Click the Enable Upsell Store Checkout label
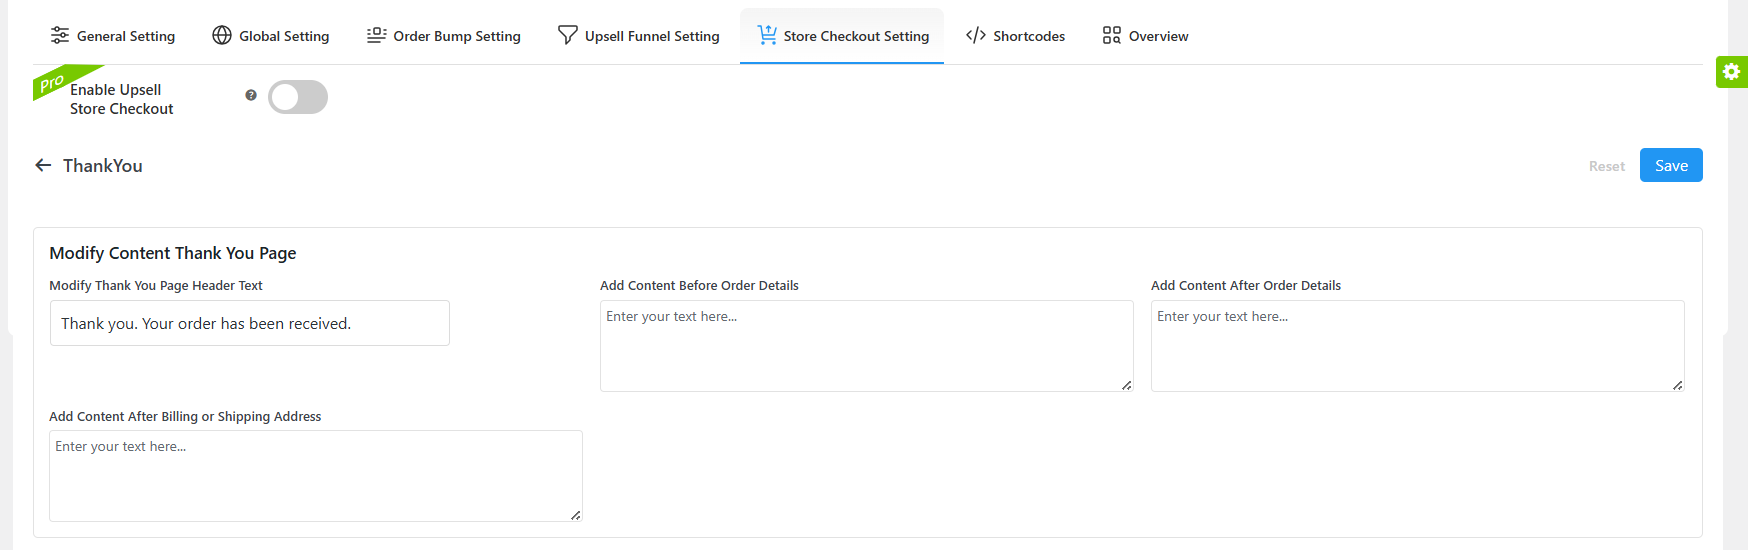The height and width of the screenshot is (550, 1748). (121, 99)
